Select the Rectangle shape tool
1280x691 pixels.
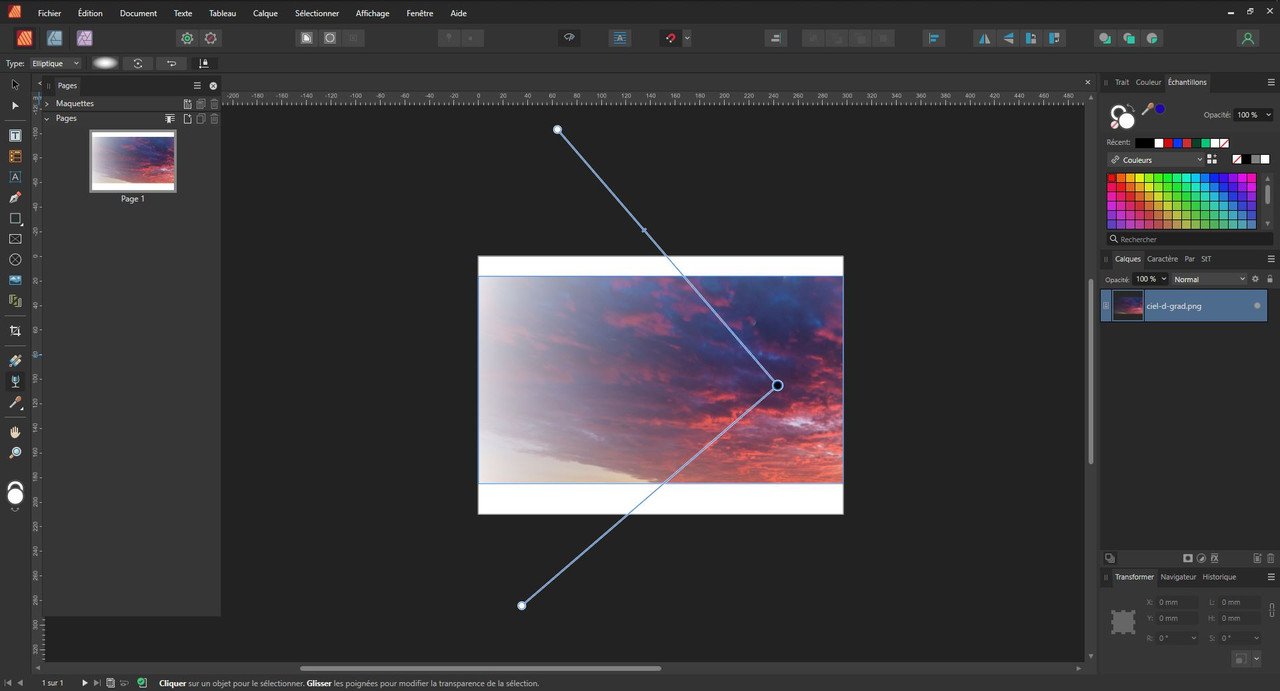tap(15, 218)
